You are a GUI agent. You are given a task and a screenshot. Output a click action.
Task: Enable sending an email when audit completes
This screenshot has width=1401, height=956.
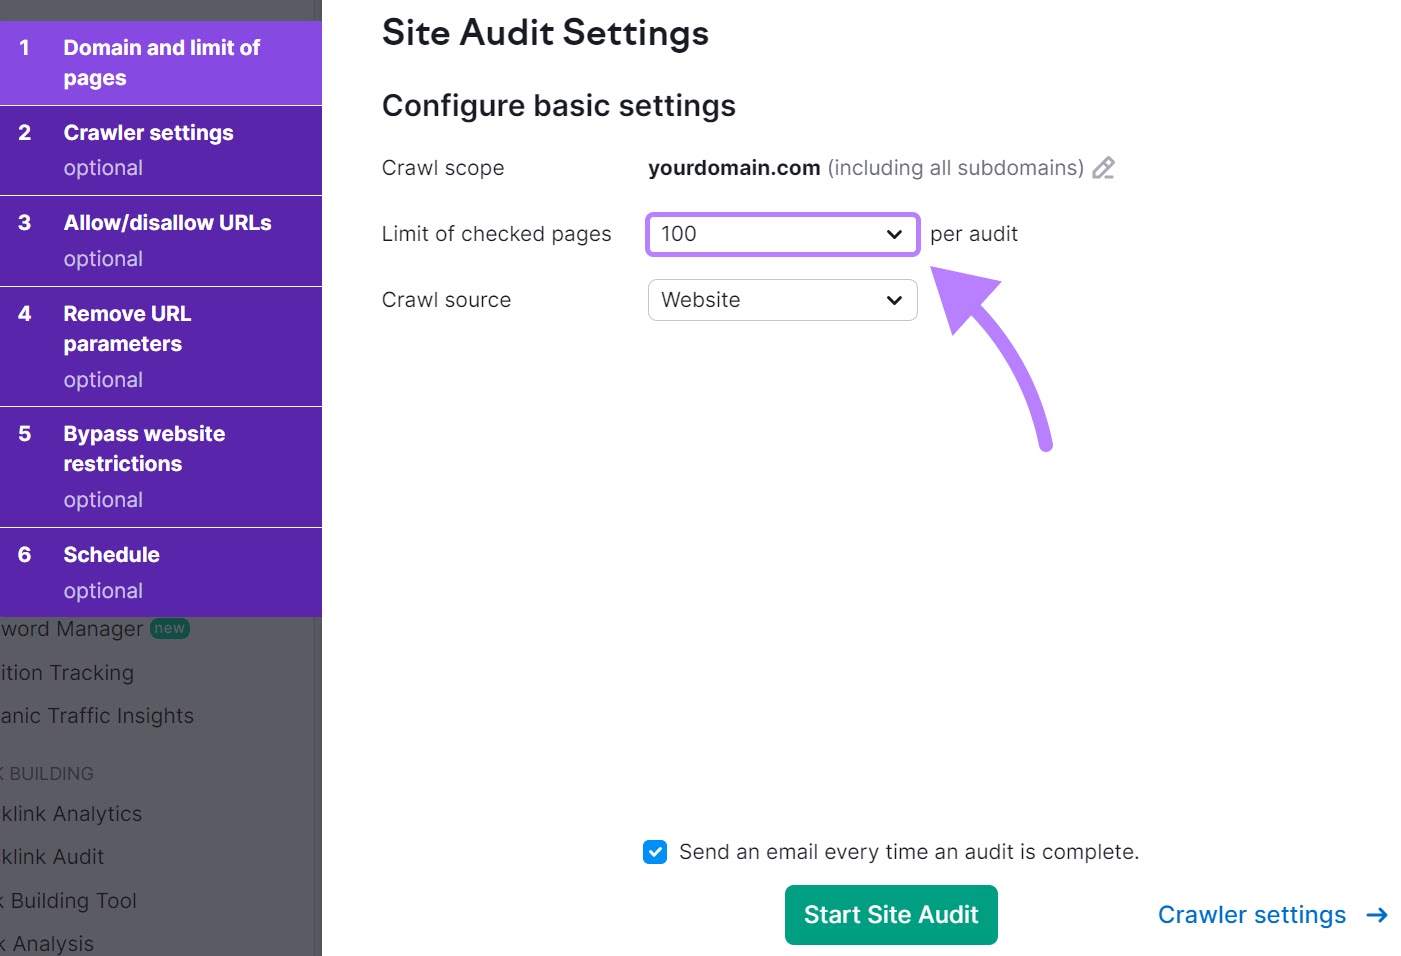pyautogui.click(x=655, y=851)
